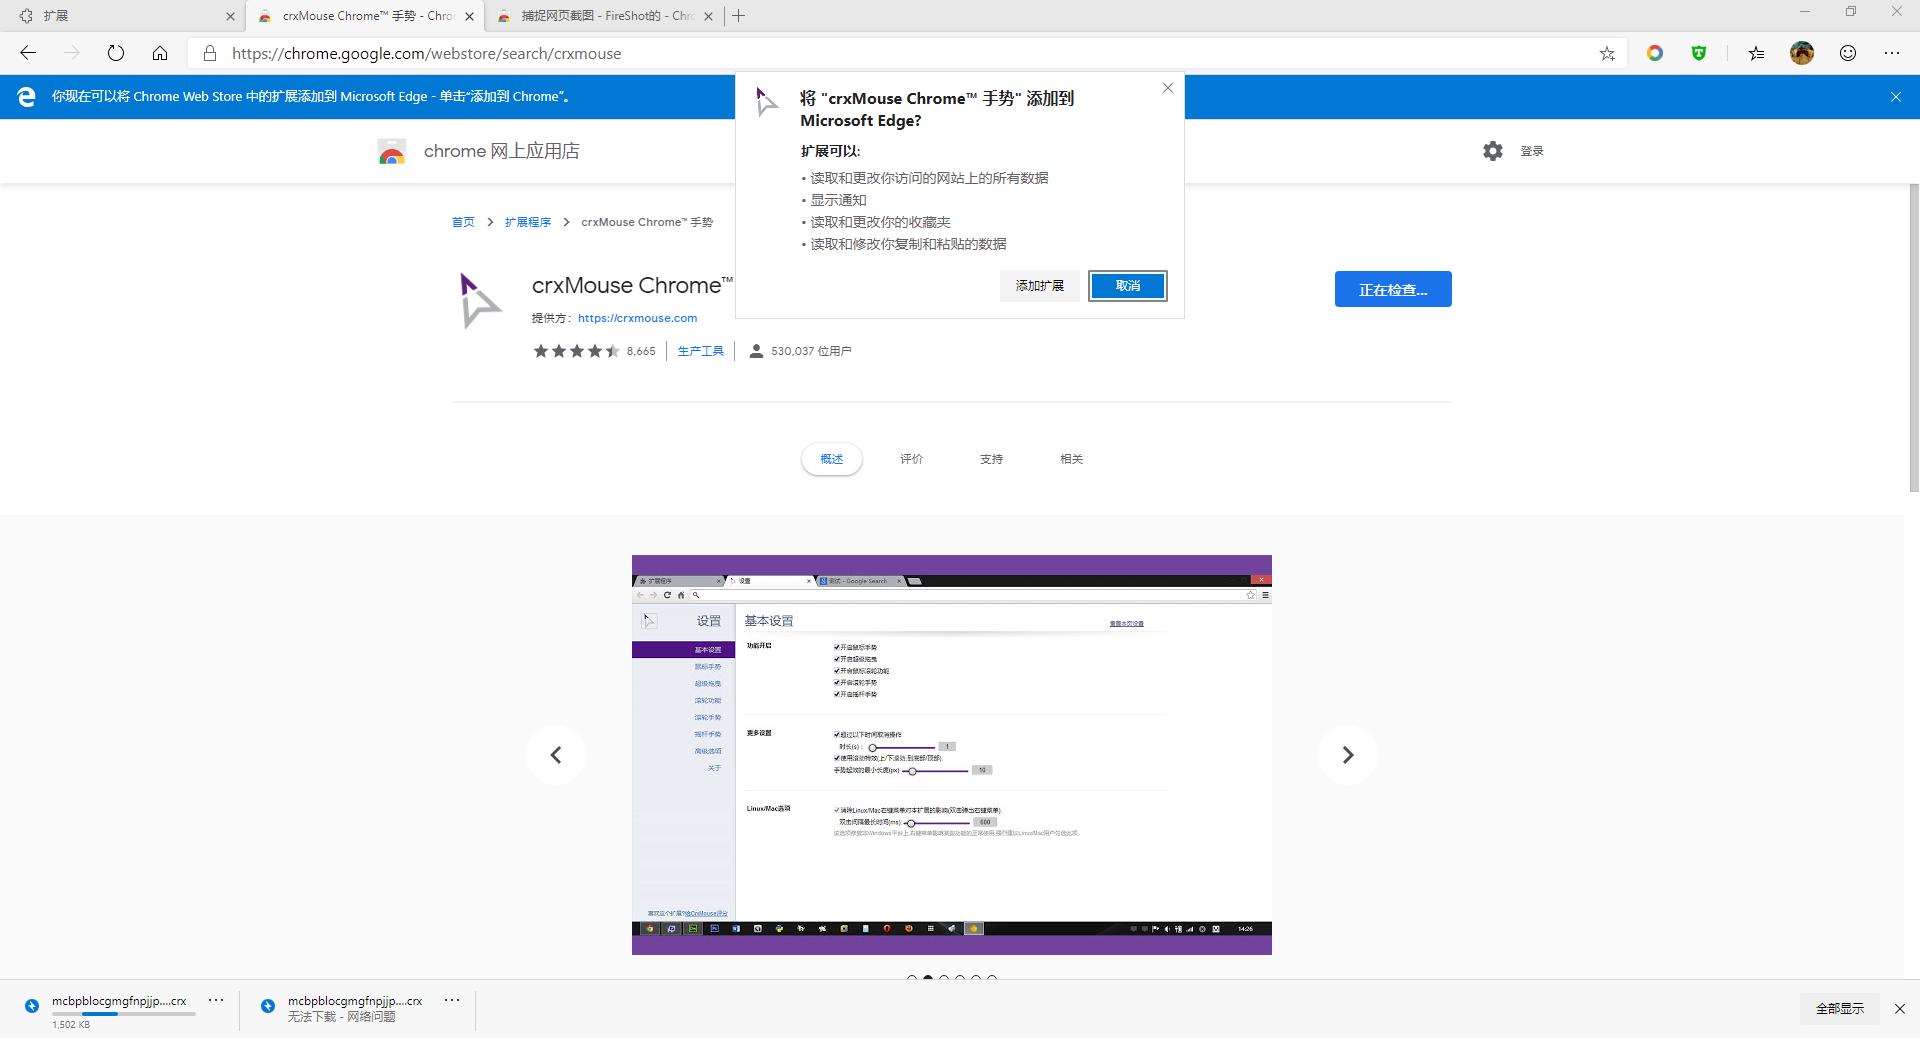The height and width of the screenshot is (1038, 1920).
Task: Close the downloads bar
Action: 1900,1009
